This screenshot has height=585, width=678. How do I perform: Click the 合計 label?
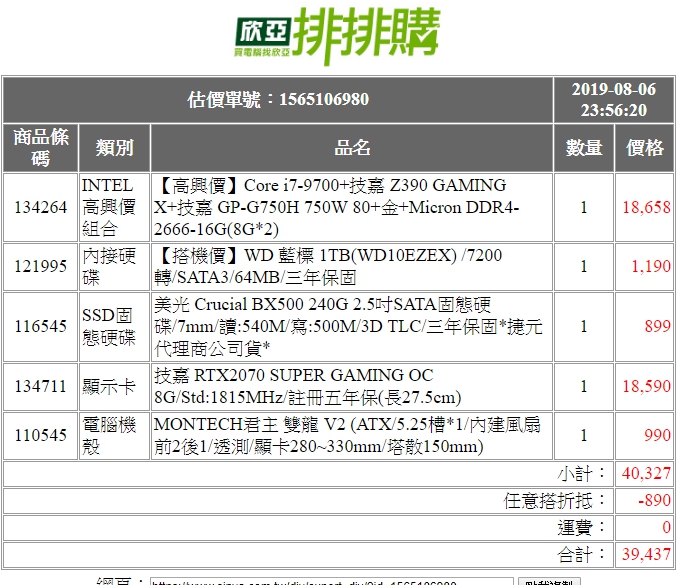581,555
